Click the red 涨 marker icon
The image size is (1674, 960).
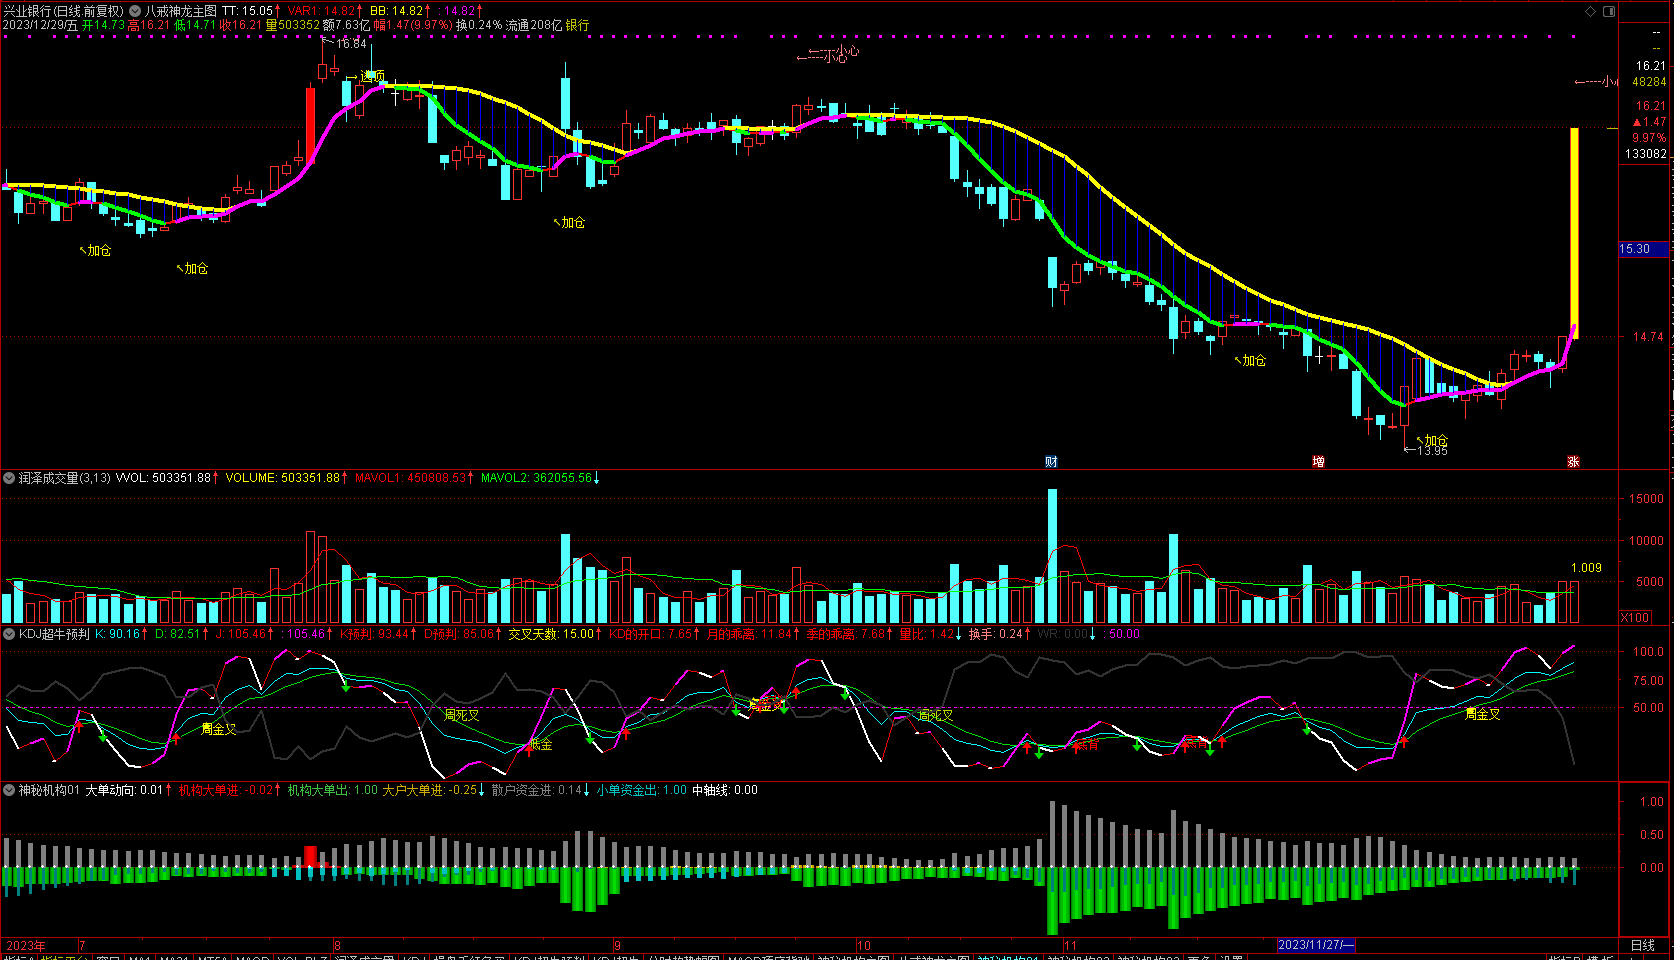(x=1573, y=462)
